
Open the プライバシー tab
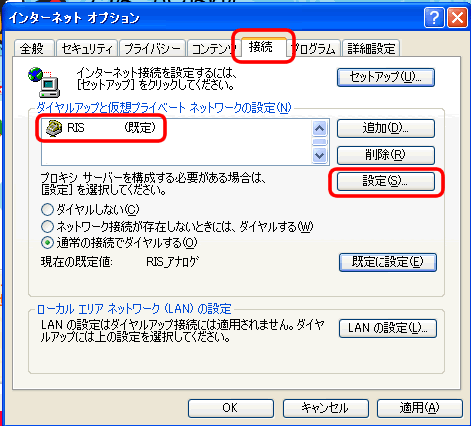[152, 49]
